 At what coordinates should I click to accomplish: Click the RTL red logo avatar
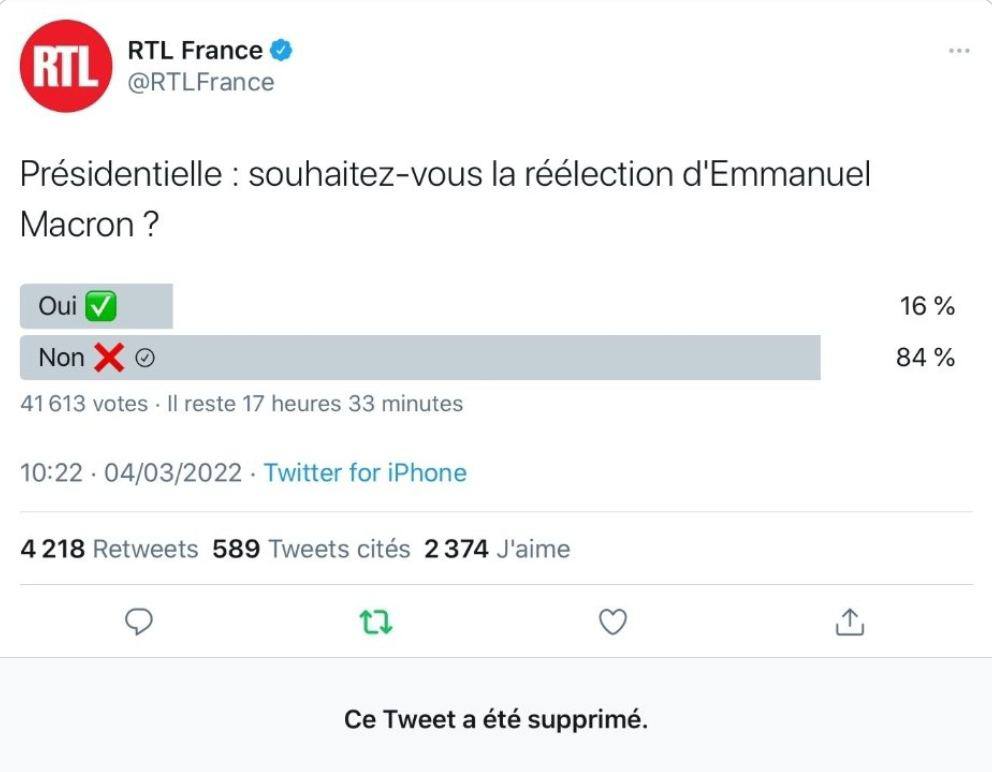point(66,66)
